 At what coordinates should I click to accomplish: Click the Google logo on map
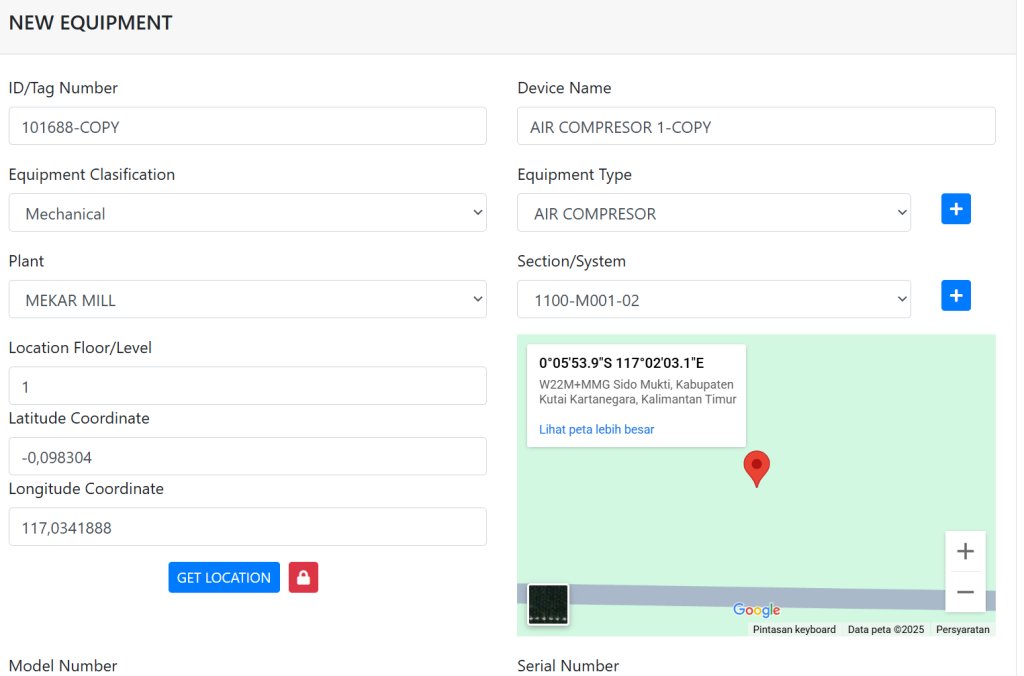click(x=756, y=610)
